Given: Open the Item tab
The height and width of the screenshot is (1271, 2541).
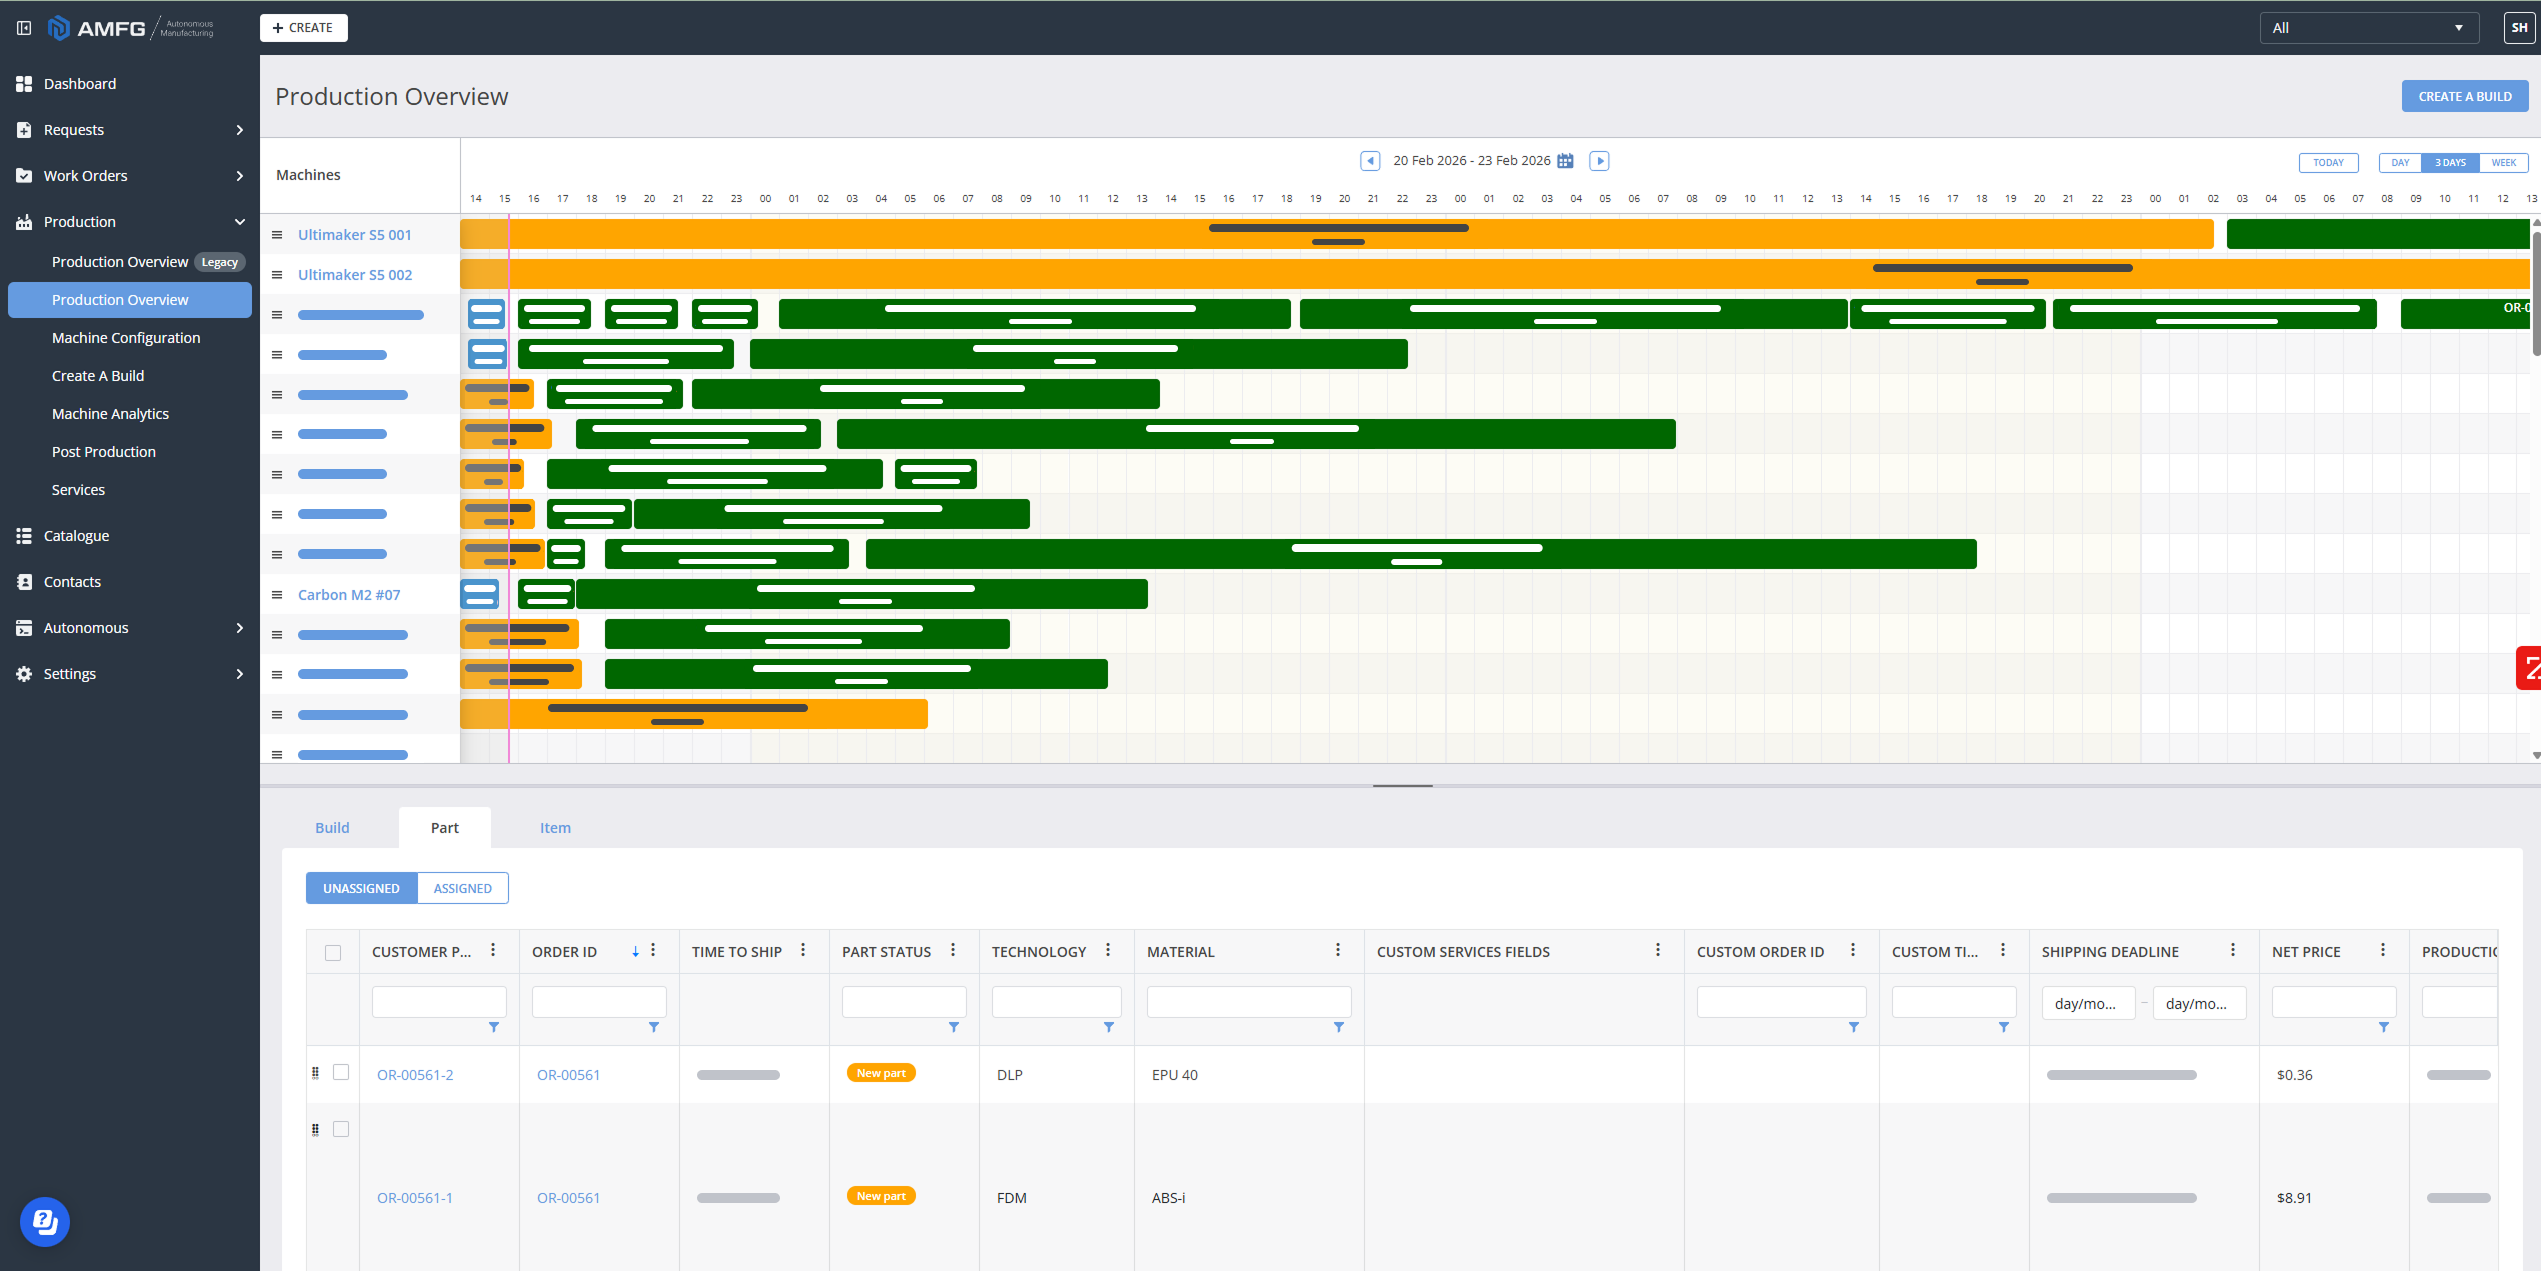Looking at the screenshot, I should [555, 827].
